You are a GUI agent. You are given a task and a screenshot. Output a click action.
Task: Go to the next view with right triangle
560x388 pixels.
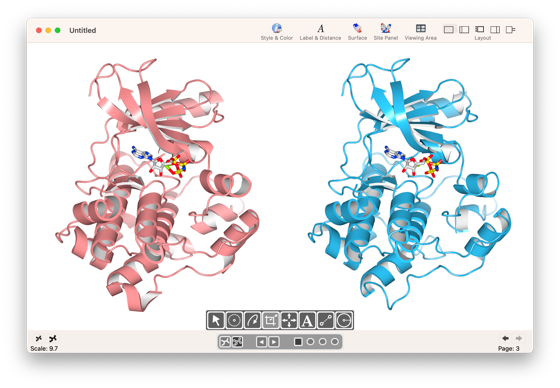(274, 342)
